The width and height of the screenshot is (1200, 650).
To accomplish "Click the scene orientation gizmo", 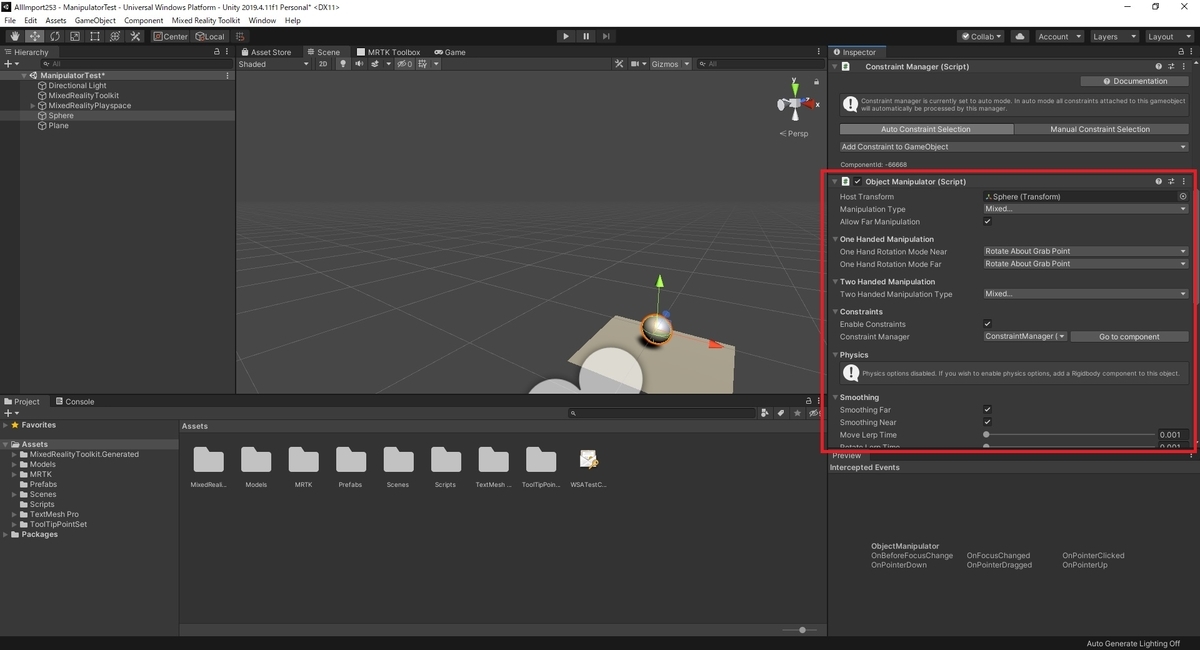I will [795, 103].
